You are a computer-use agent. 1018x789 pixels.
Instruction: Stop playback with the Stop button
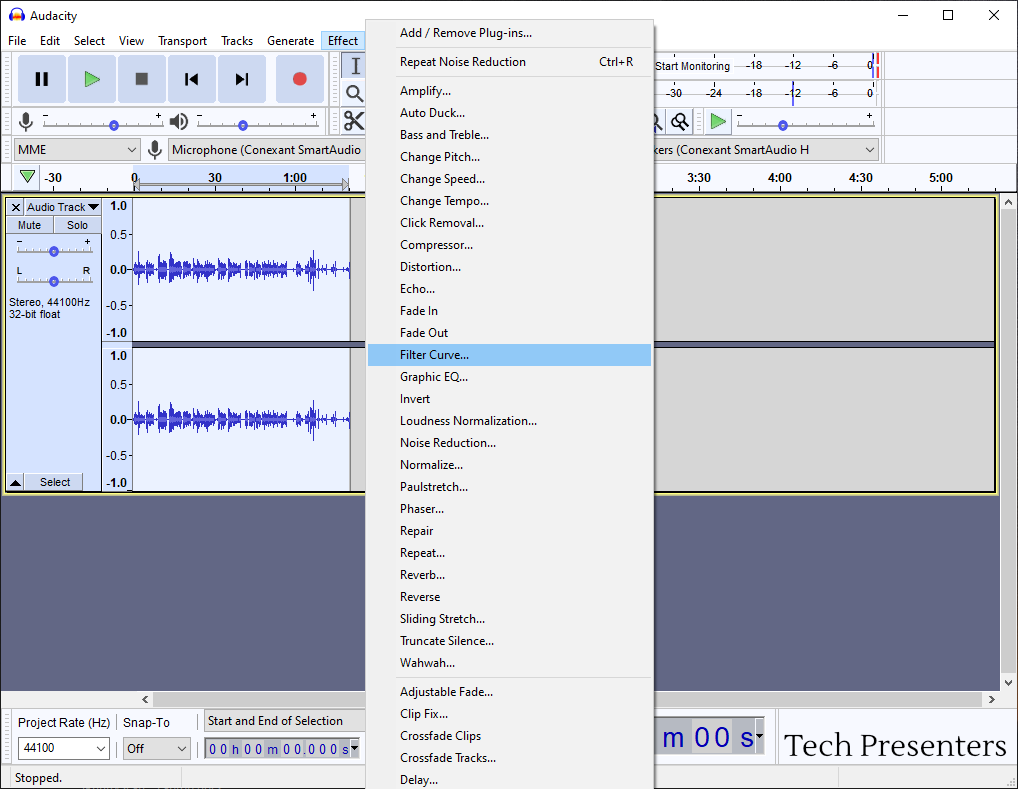[x=142, y=79]
